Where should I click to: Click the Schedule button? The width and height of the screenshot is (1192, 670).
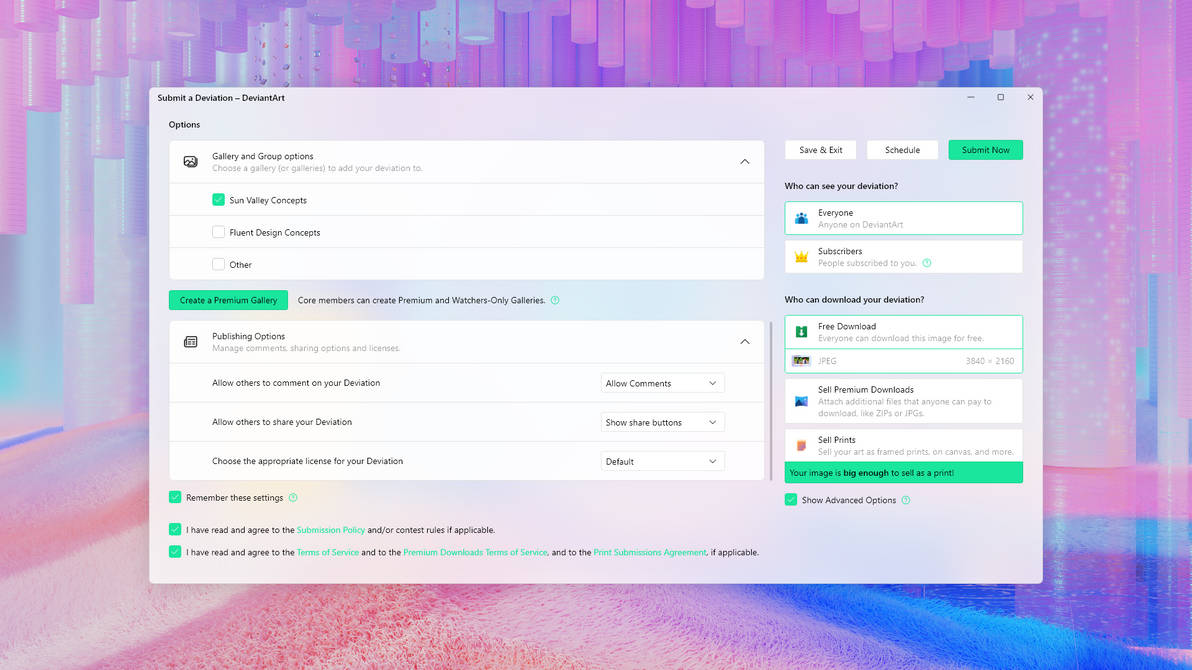(902, 150)
